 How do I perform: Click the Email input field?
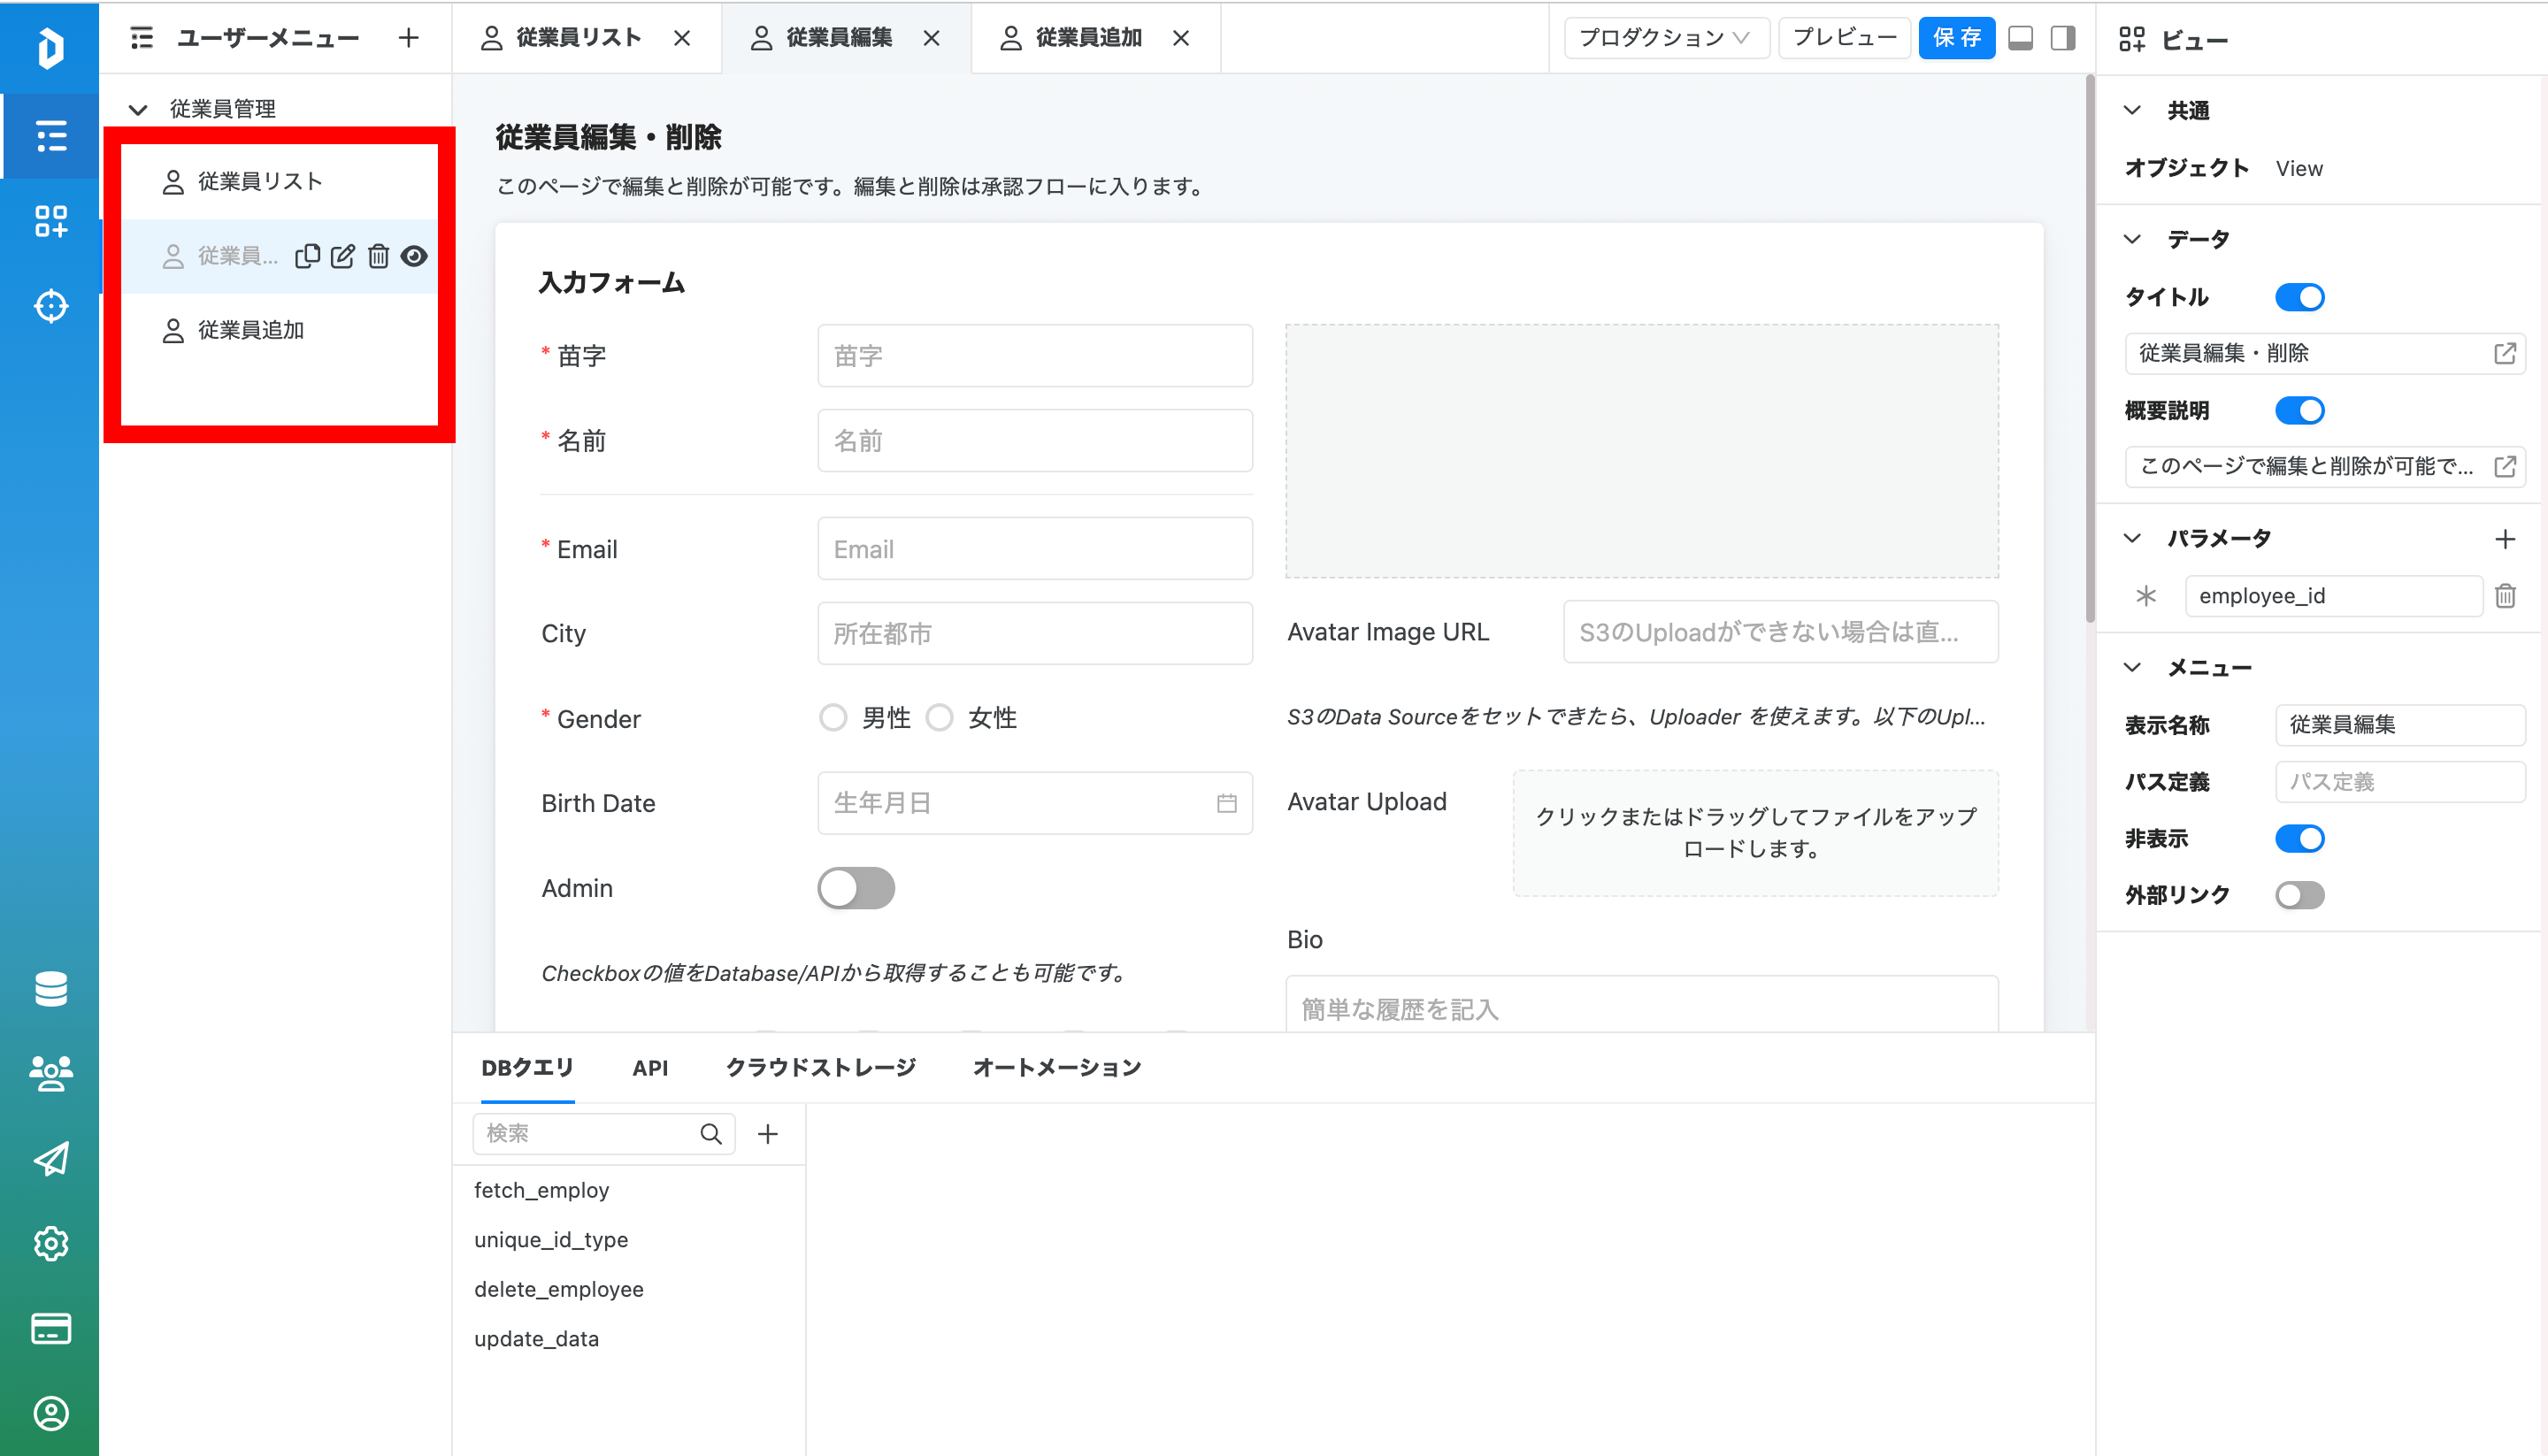click(x=1034, y=549)
